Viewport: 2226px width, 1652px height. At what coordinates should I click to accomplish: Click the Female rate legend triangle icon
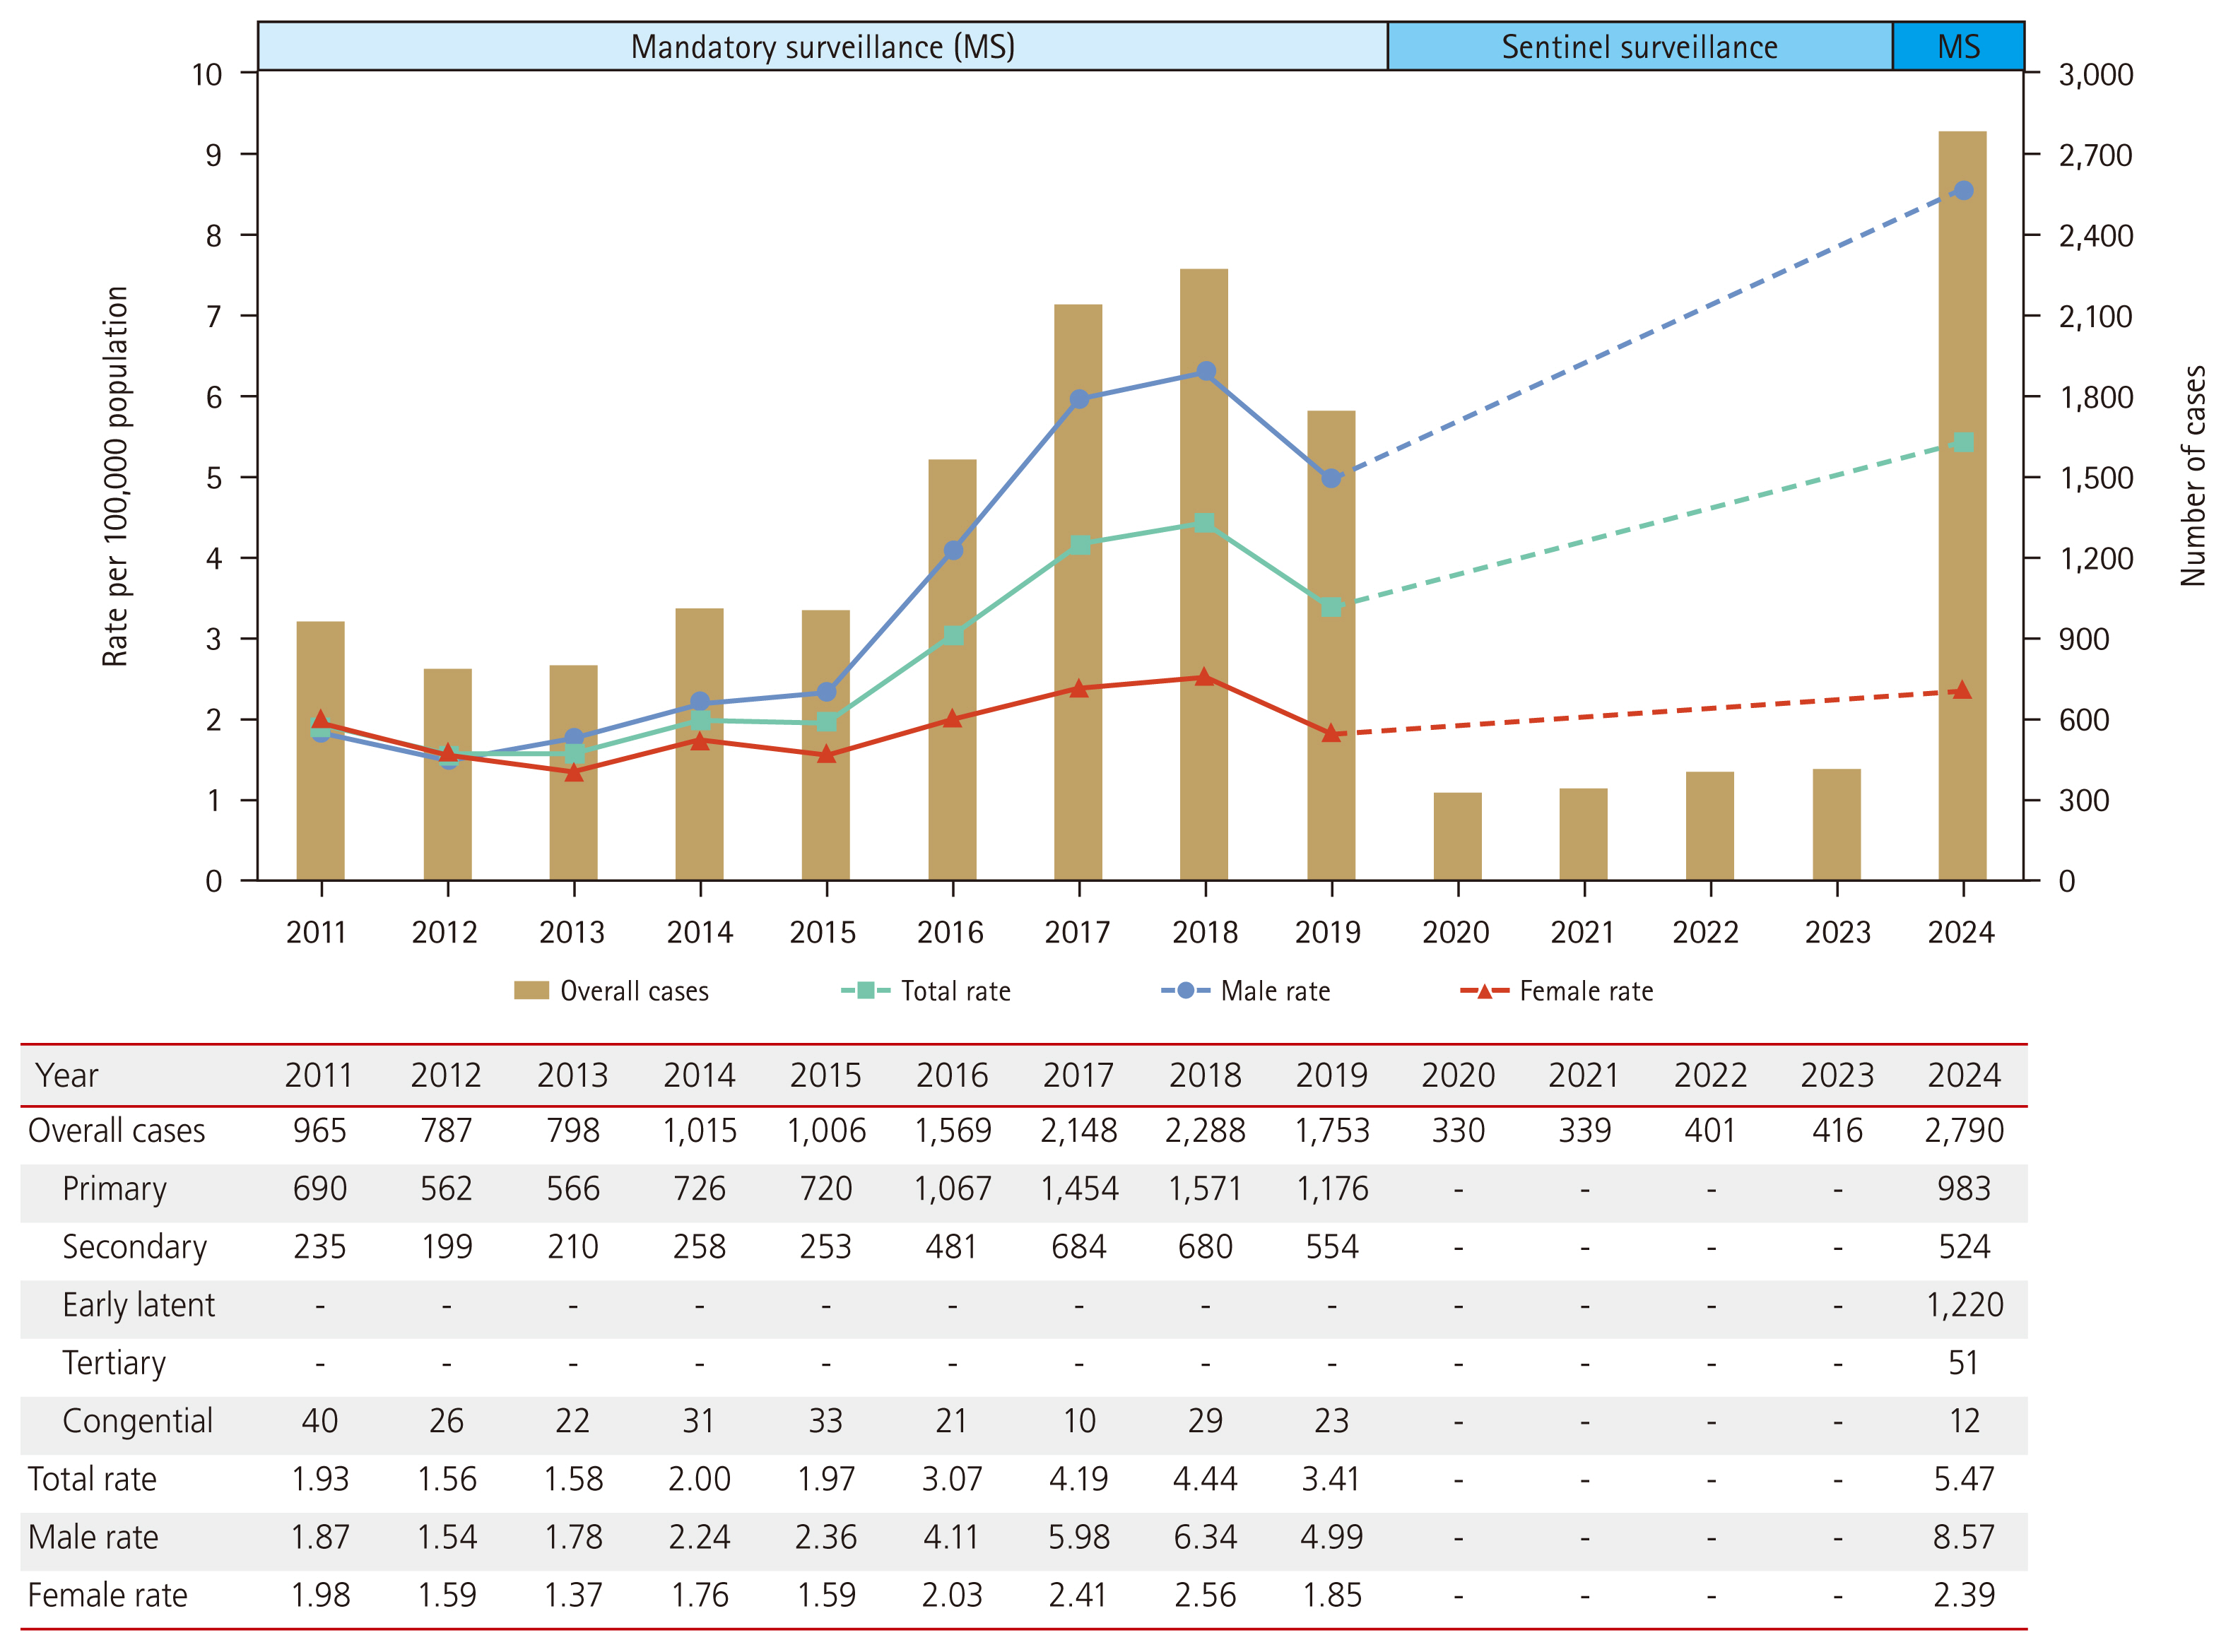[1484, 991]
